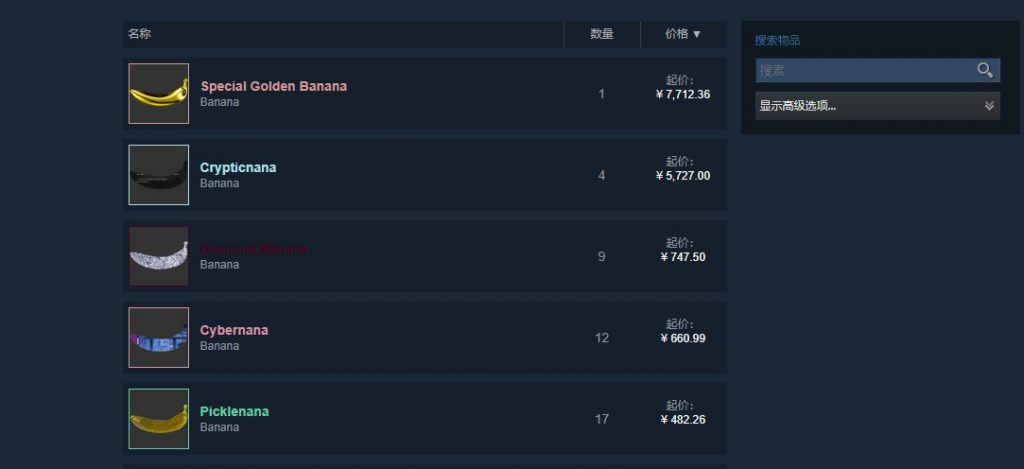Sort by the name column (名称)
The height and width of the screenshot is (469, 1024).
point(140,34)
